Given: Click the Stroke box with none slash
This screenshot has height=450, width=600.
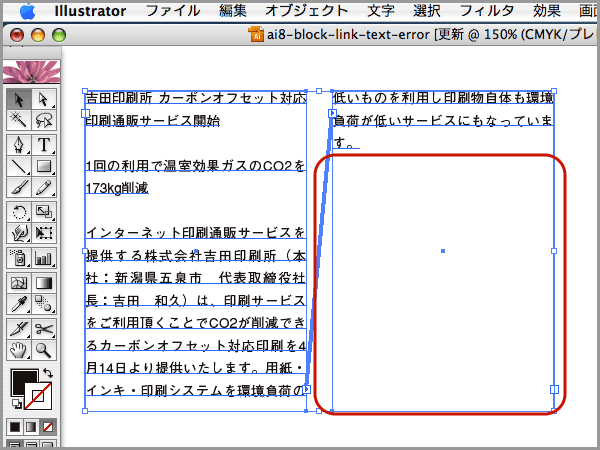Looking at the screenshot, I should pyautogui.click(x=38, y=396).
